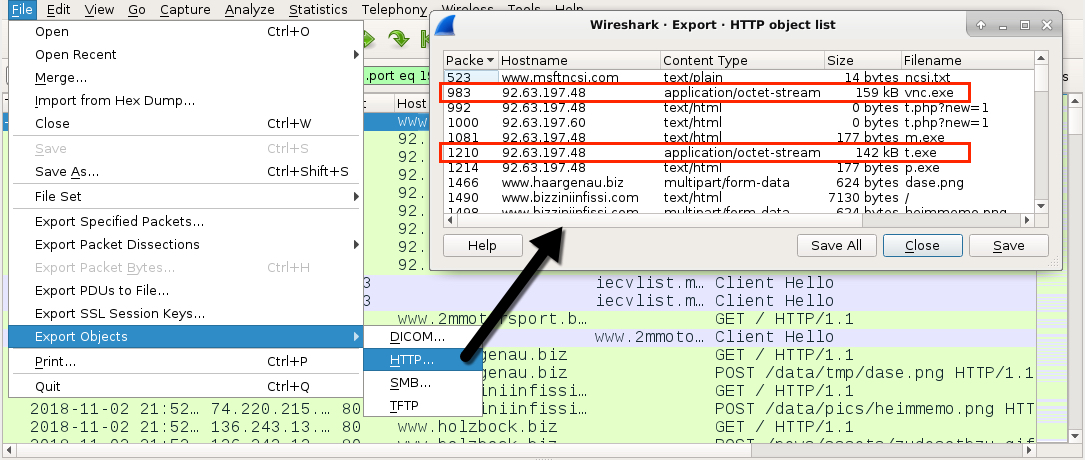1085x460 pixels.
Task: Click the Packet column sort arrow
Action: point(491,60)
